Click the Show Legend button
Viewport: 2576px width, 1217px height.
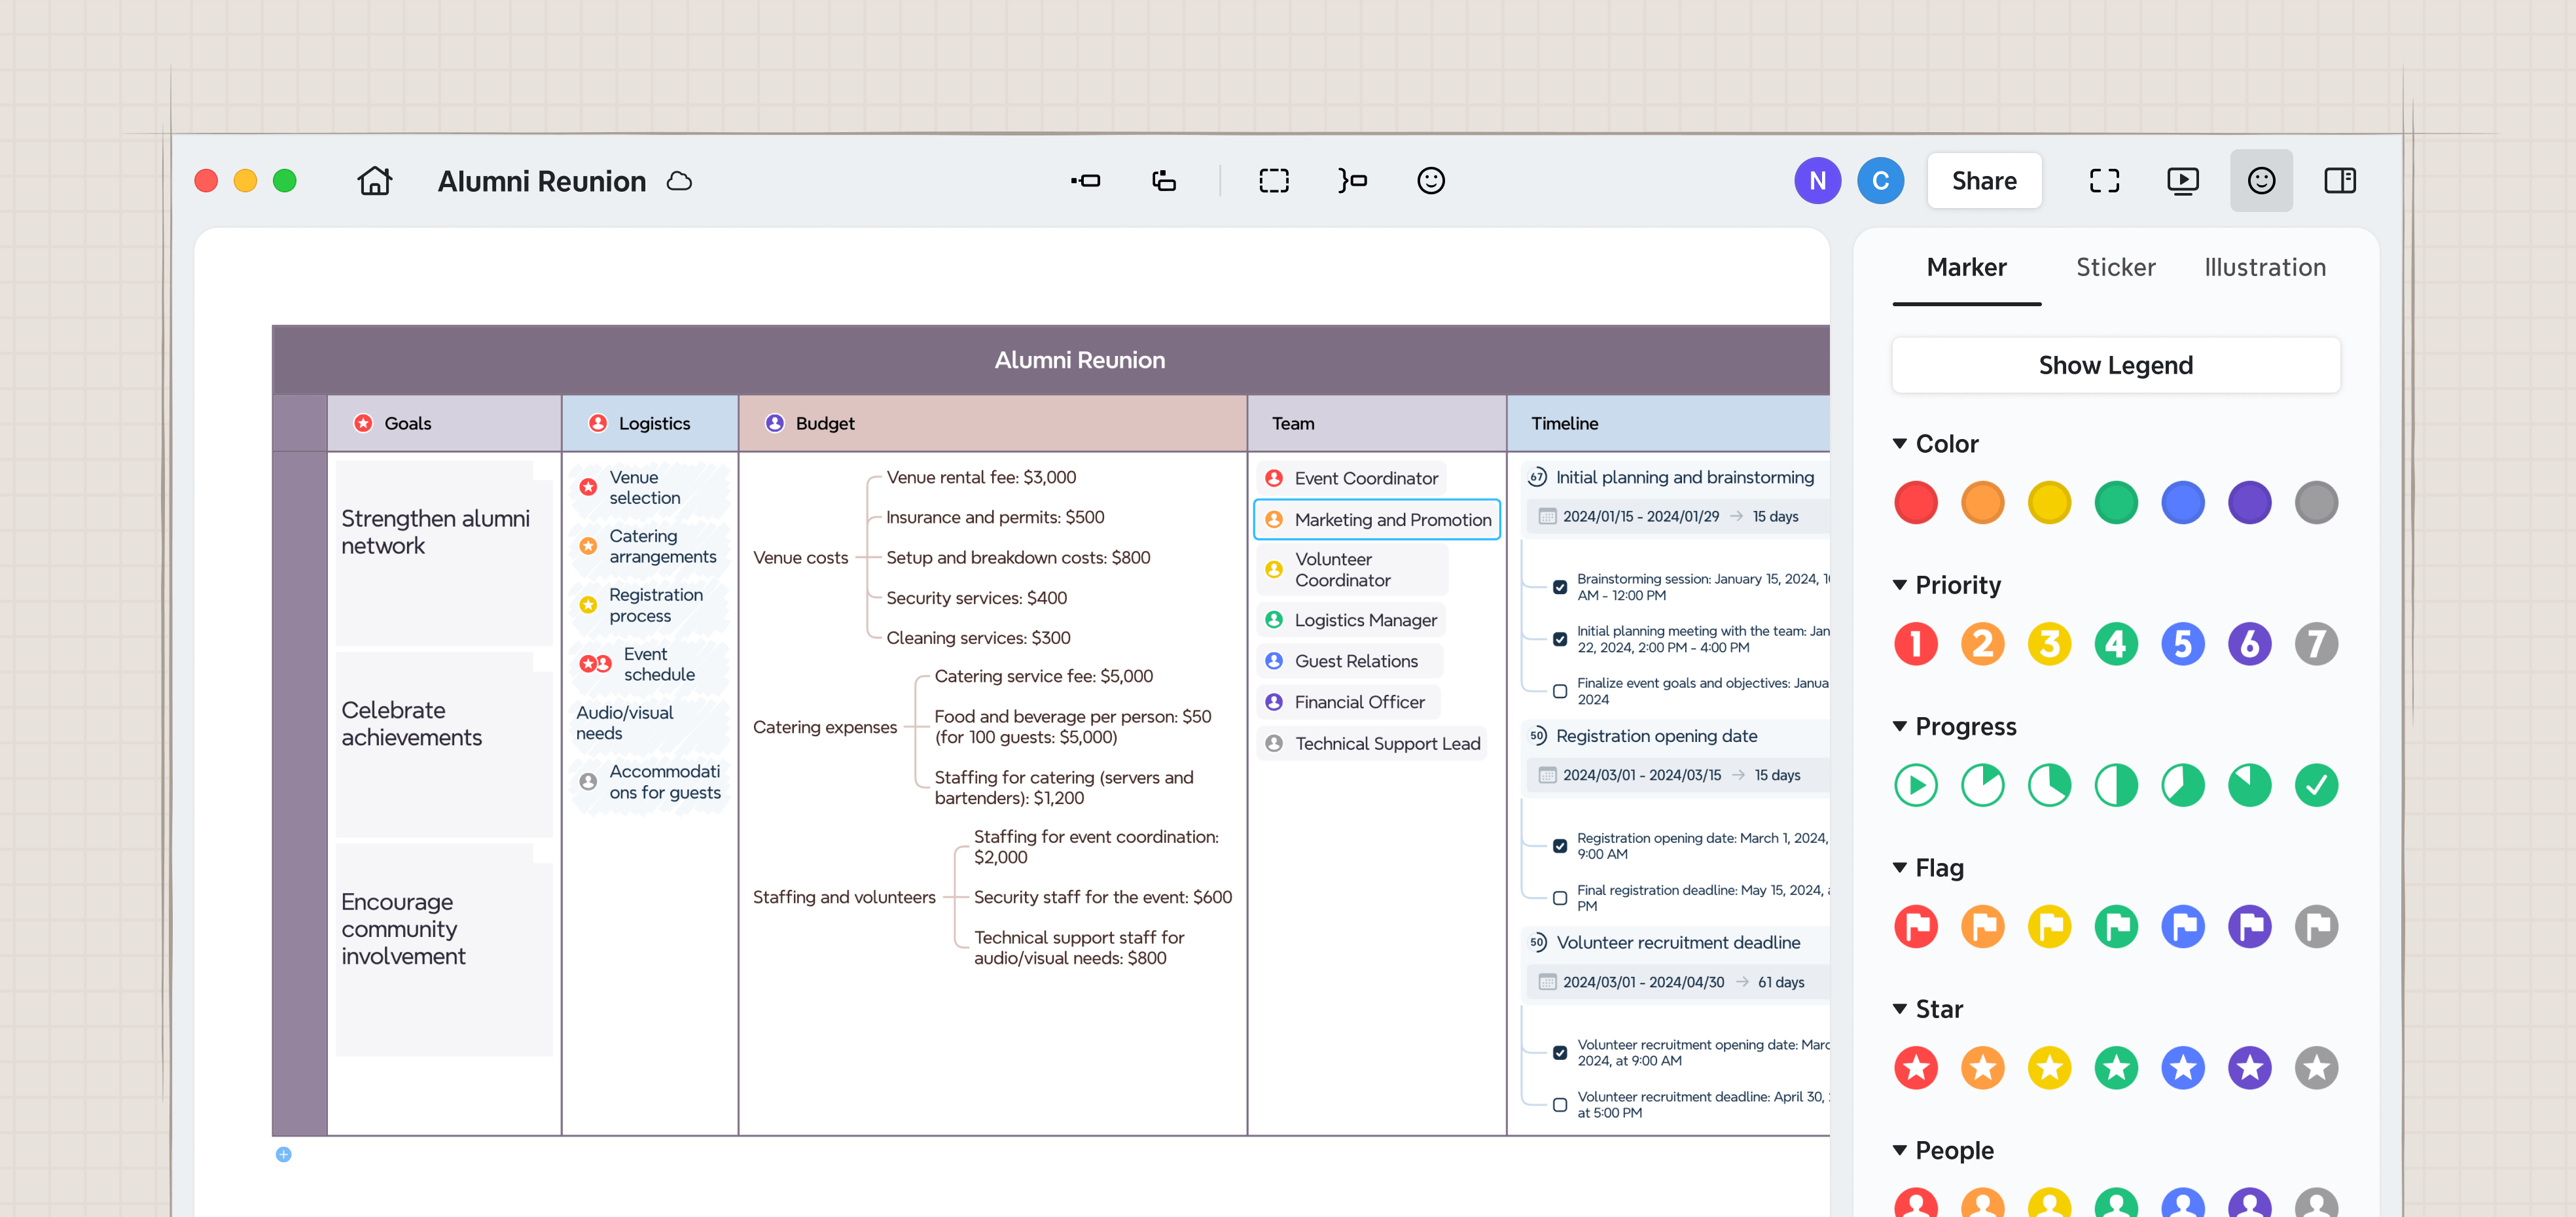[x=2115, y=365]
